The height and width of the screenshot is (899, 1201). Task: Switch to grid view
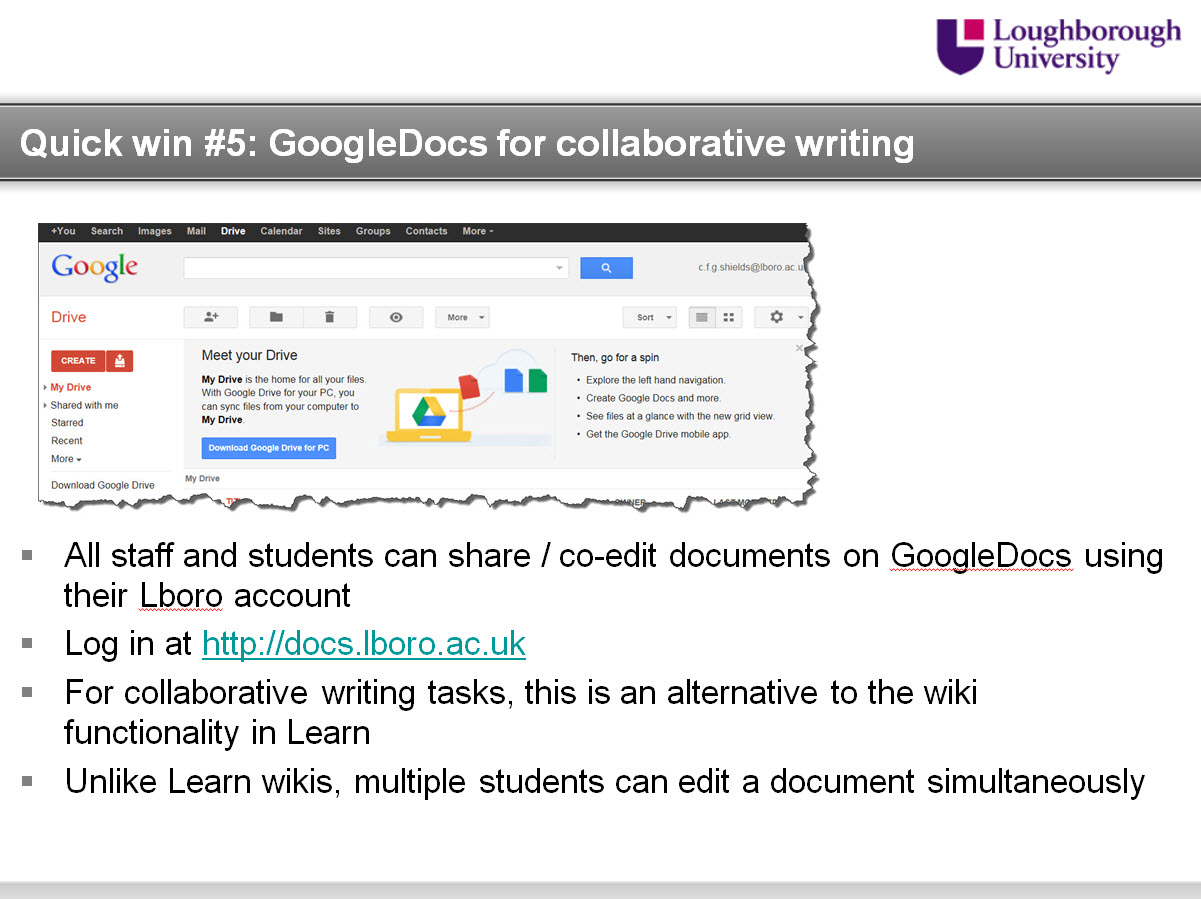[729, 317]
